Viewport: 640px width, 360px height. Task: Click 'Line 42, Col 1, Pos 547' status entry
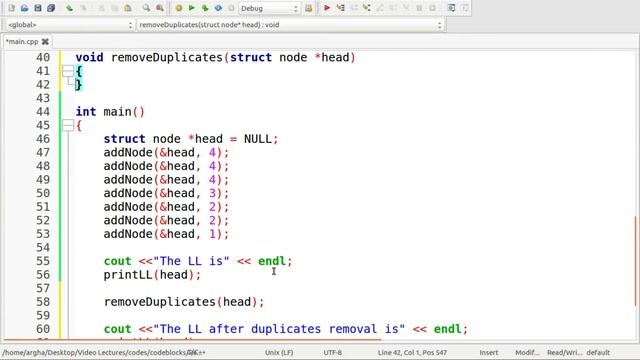click(412, 352)
